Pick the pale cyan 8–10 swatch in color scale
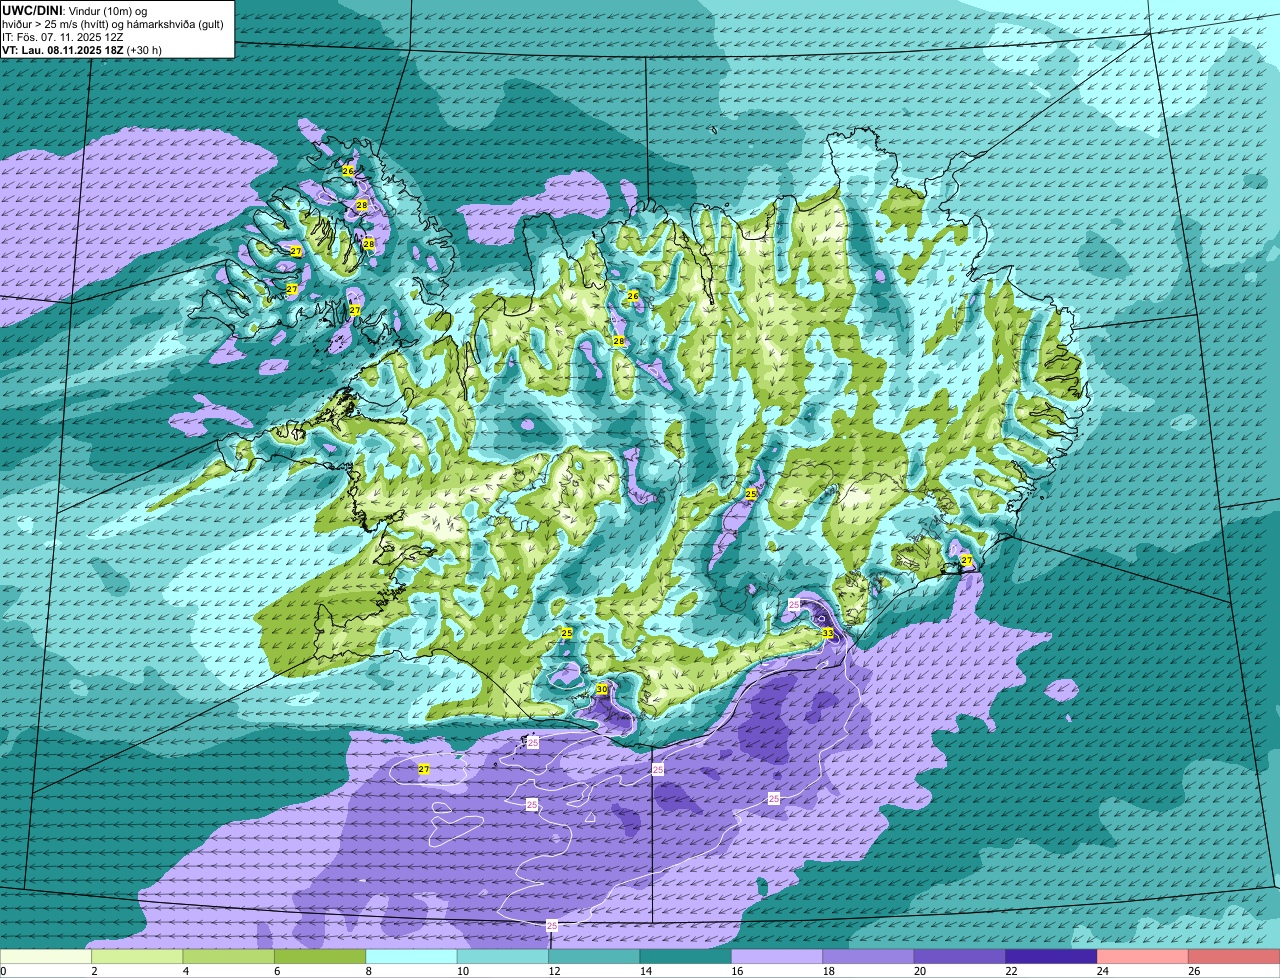The width and height of the screenshot is (1280, 978). (411, 957)
